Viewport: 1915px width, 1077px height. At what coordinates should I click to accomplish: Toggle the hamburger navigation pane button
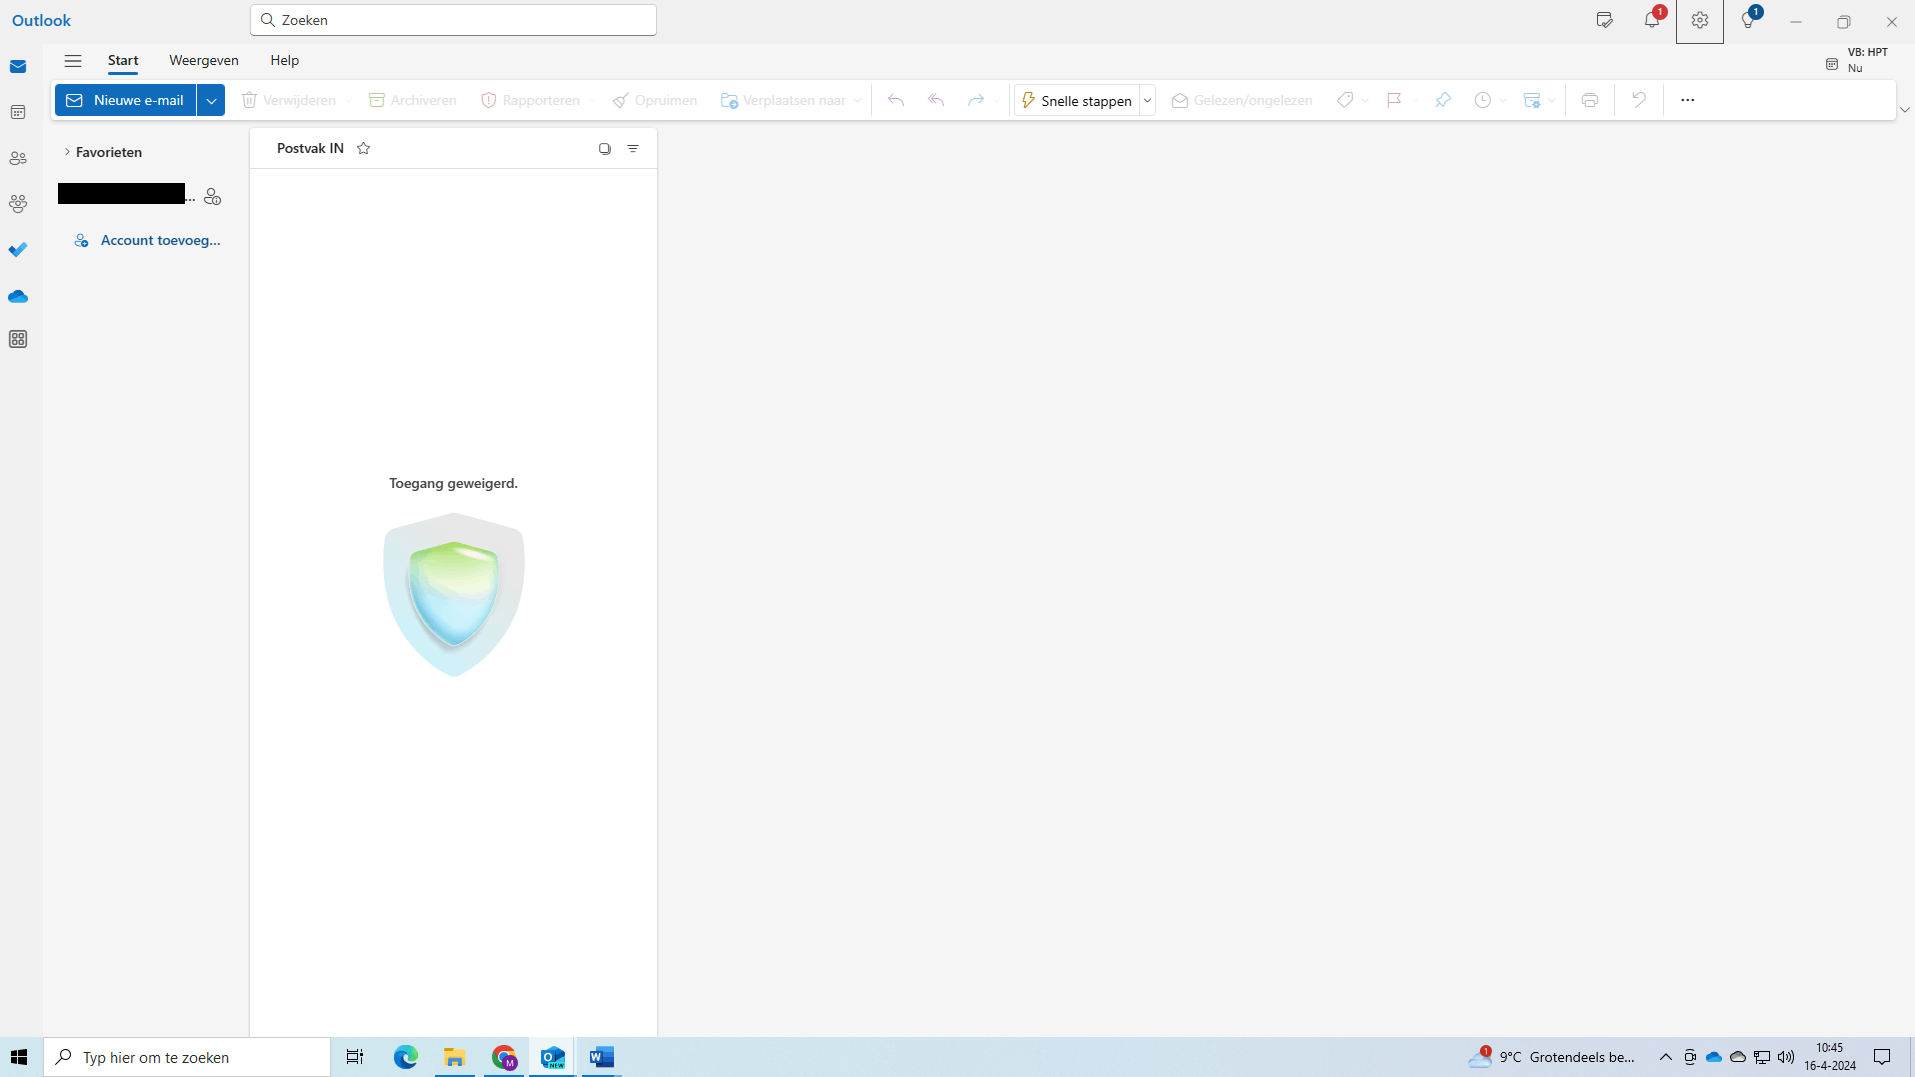(x=73, y=61)
